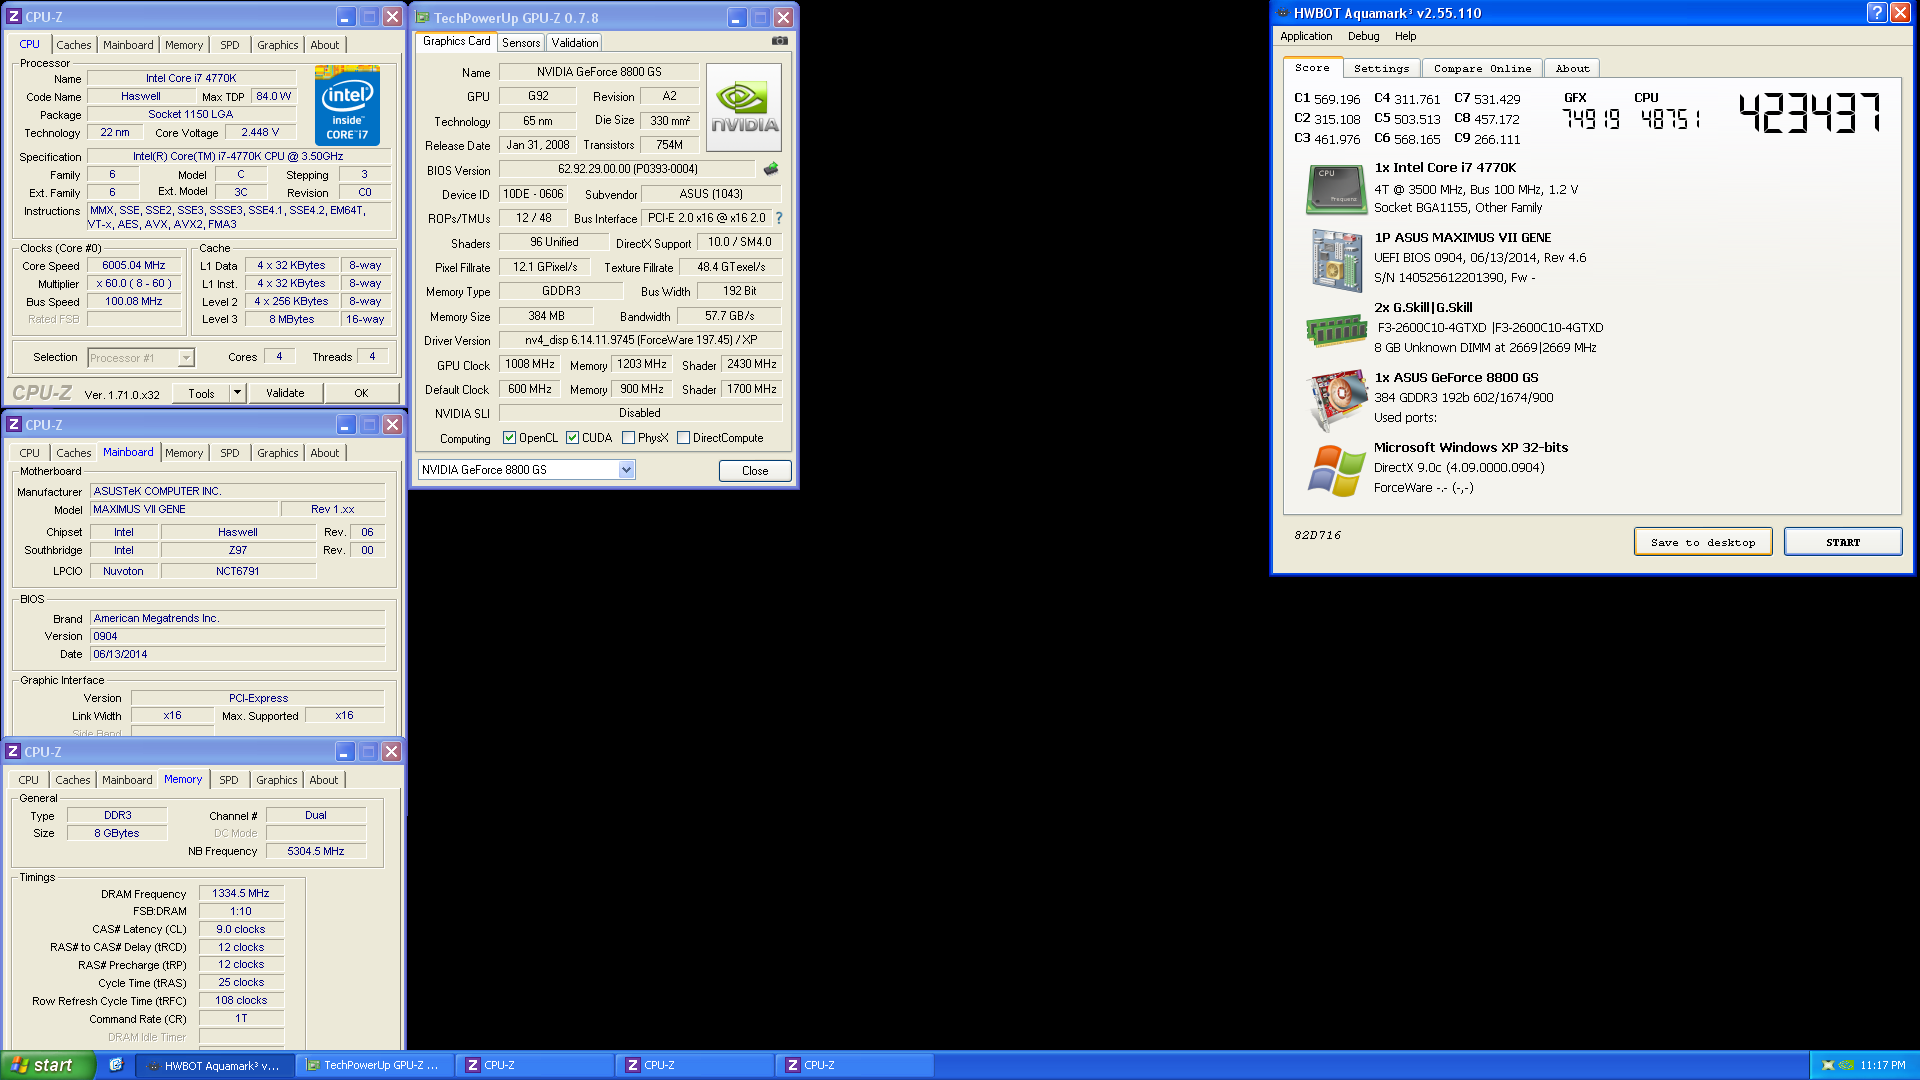
Task: Click the GPU-Z title bar icon
Action: pyautogui.click(x=423, y=17)
